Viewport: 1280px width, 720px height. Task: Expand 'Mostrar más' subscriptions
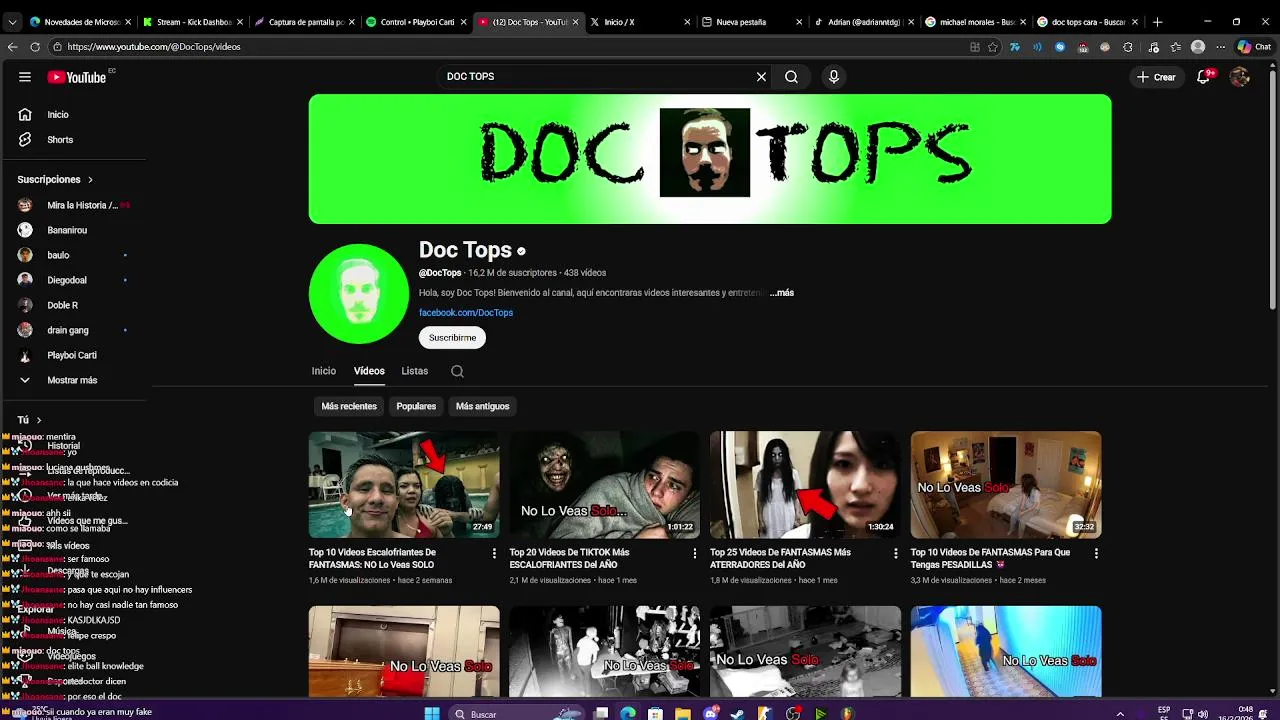[x=72, y=380]
